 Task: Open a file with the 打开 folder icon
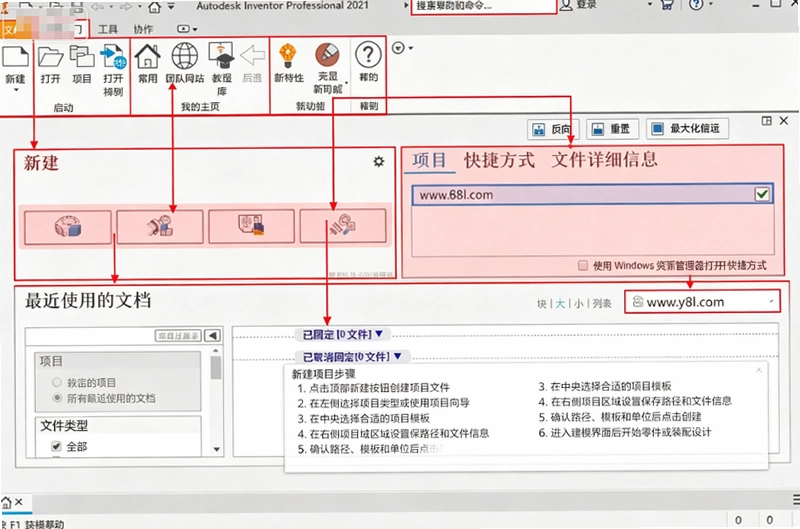[51, 56]
